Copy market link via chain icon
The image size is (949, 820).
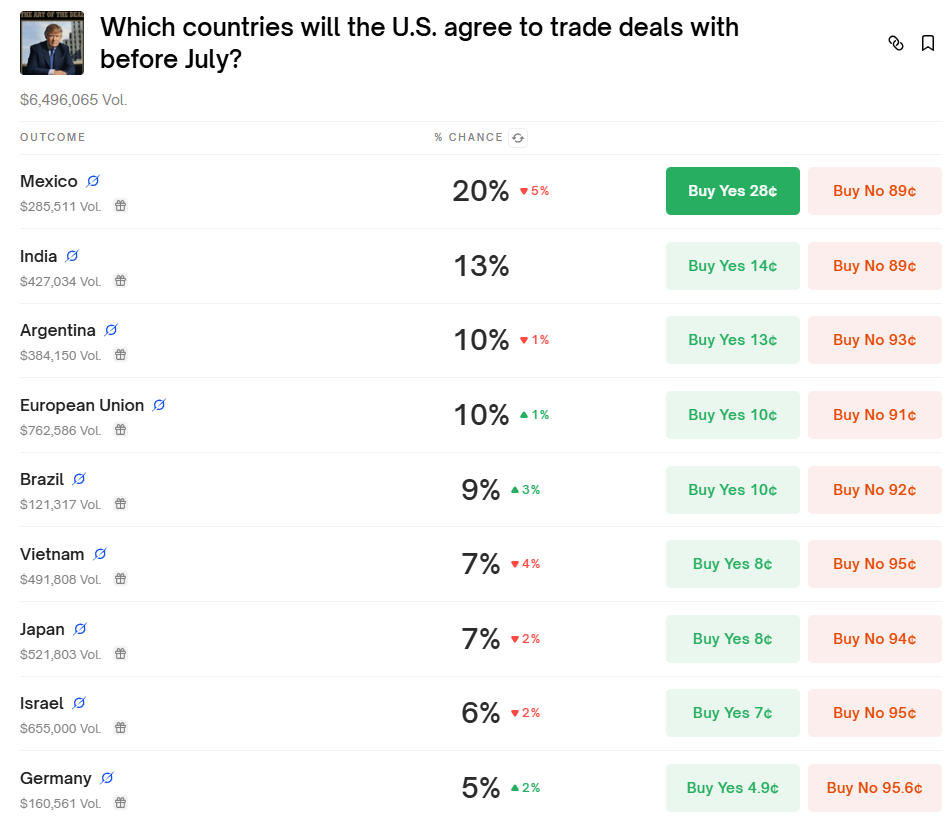point(896,43)
